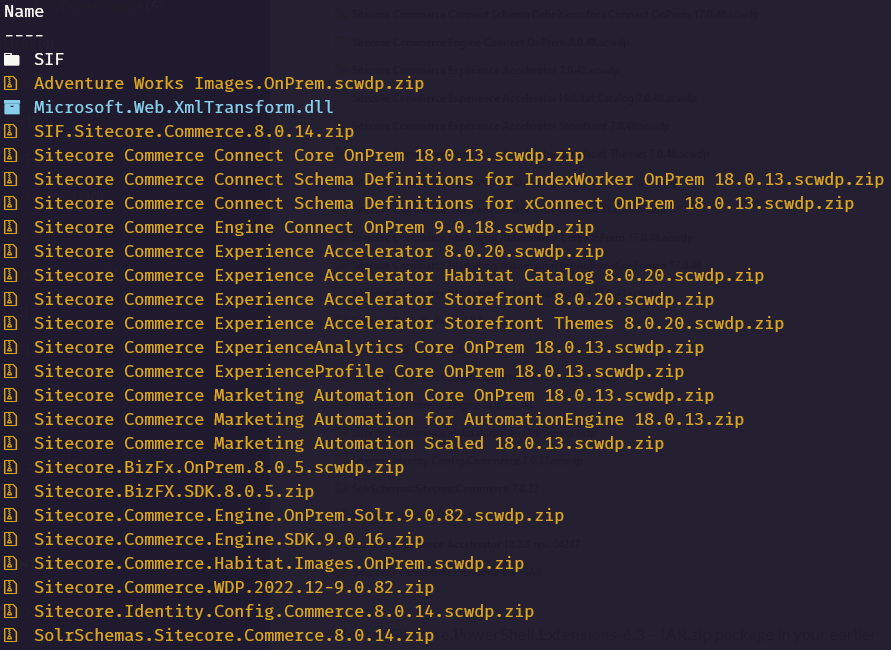Click the SIF.Sitecore.Commerce.8.0.14.zip filename
This screenshot has width=891, height=650.
pos(194,131)
